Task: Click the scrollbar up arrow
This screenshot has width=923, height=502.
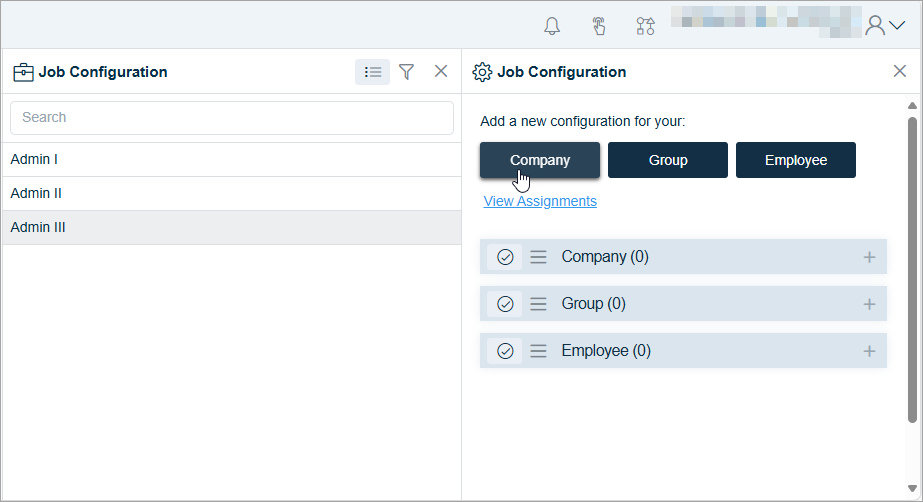Action: pos(912,106)
